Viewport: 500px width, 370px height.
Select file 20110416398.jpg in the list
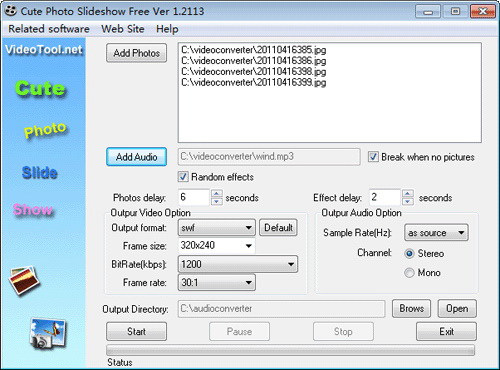tap(254, 71)
